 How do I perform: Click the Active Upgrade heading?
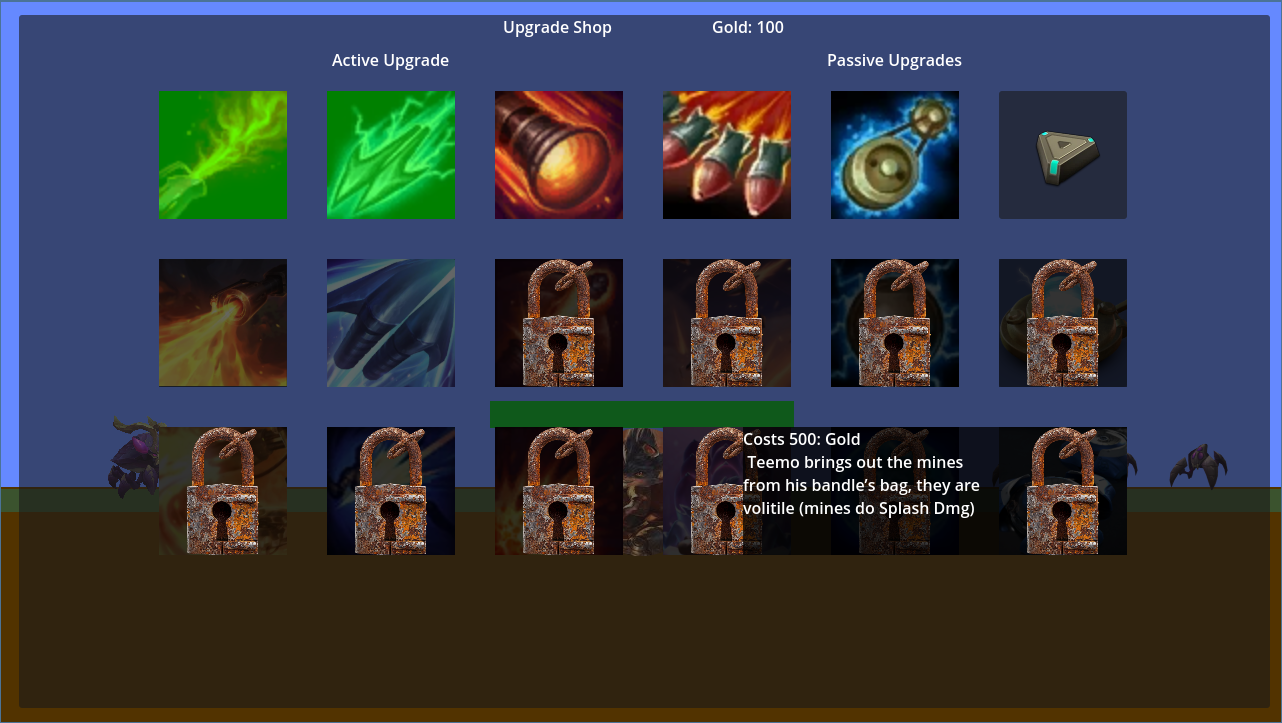click(390, 60)
